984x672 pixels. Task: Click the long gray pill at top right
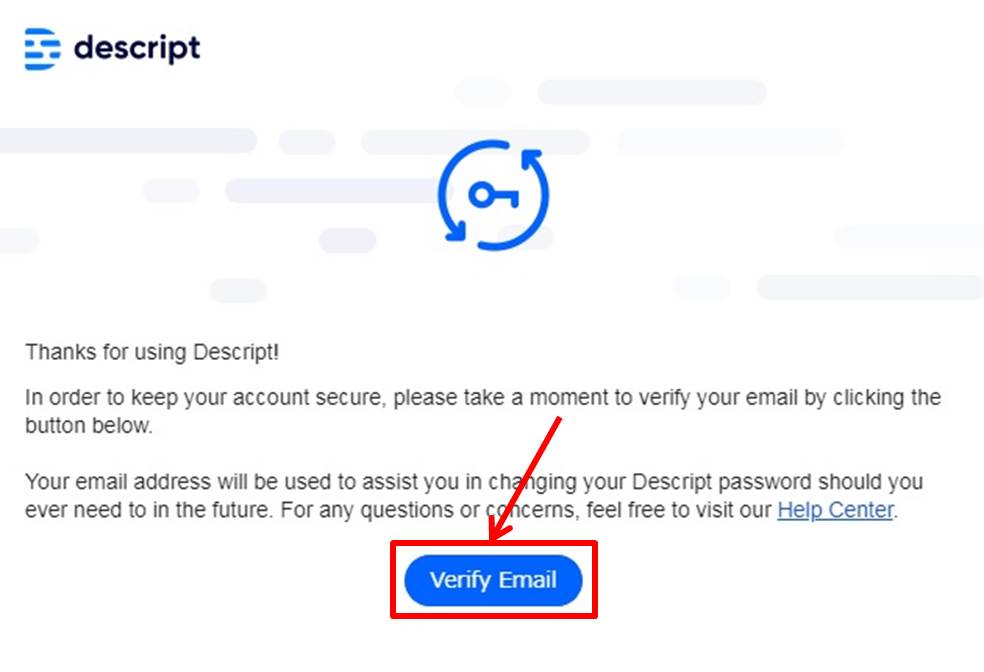[651, 92]
